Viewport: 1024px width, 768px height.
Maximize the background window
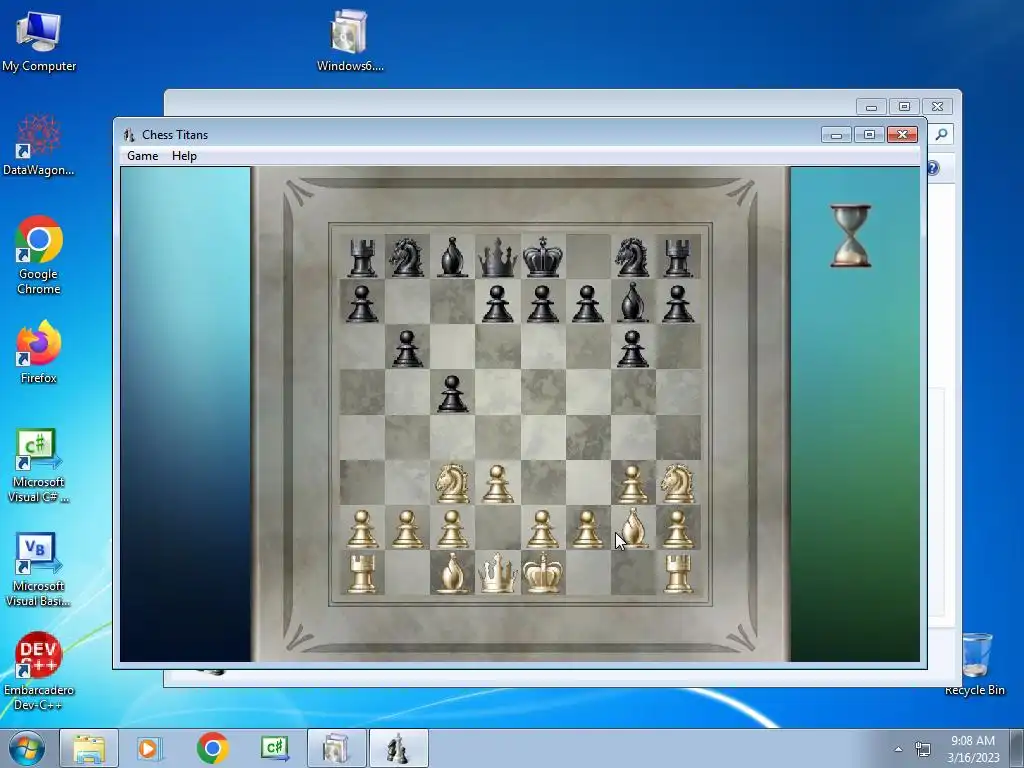[x=904, y=106]
